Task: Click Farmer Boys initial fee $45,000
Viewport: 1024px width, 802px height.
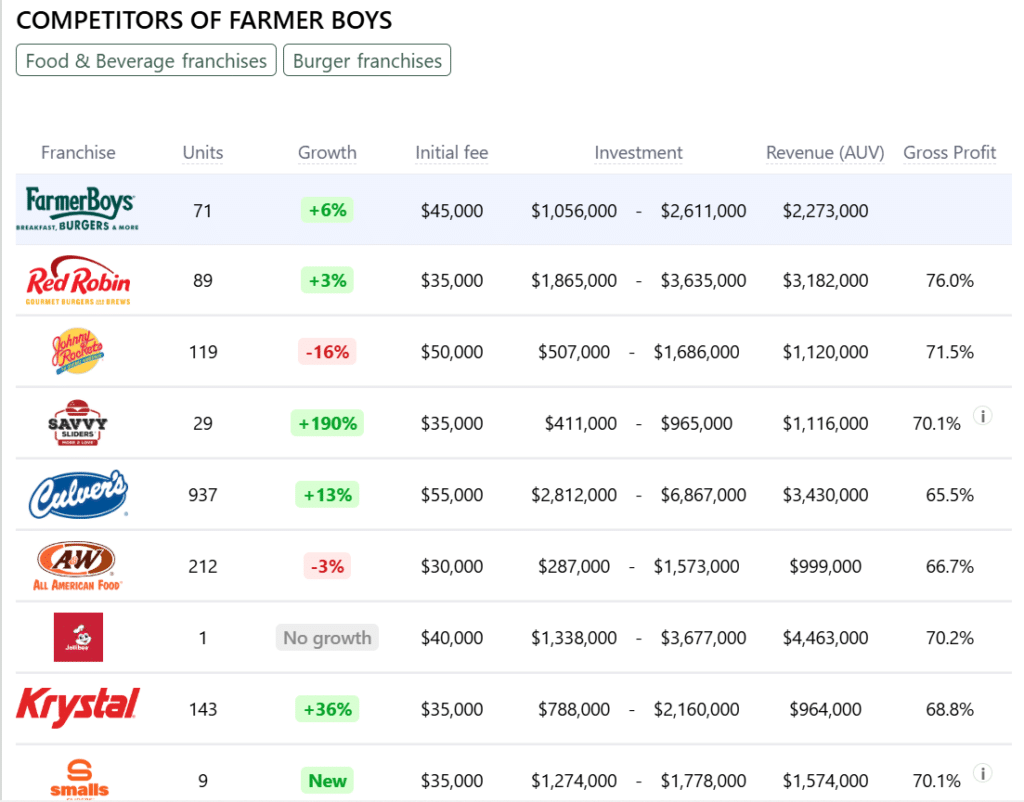Action: (x=452, y=211)
